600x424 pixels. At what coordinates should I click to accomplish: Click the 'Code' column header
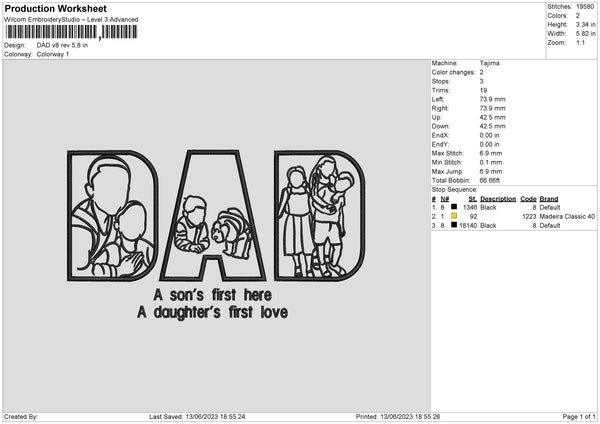point(528,199)
